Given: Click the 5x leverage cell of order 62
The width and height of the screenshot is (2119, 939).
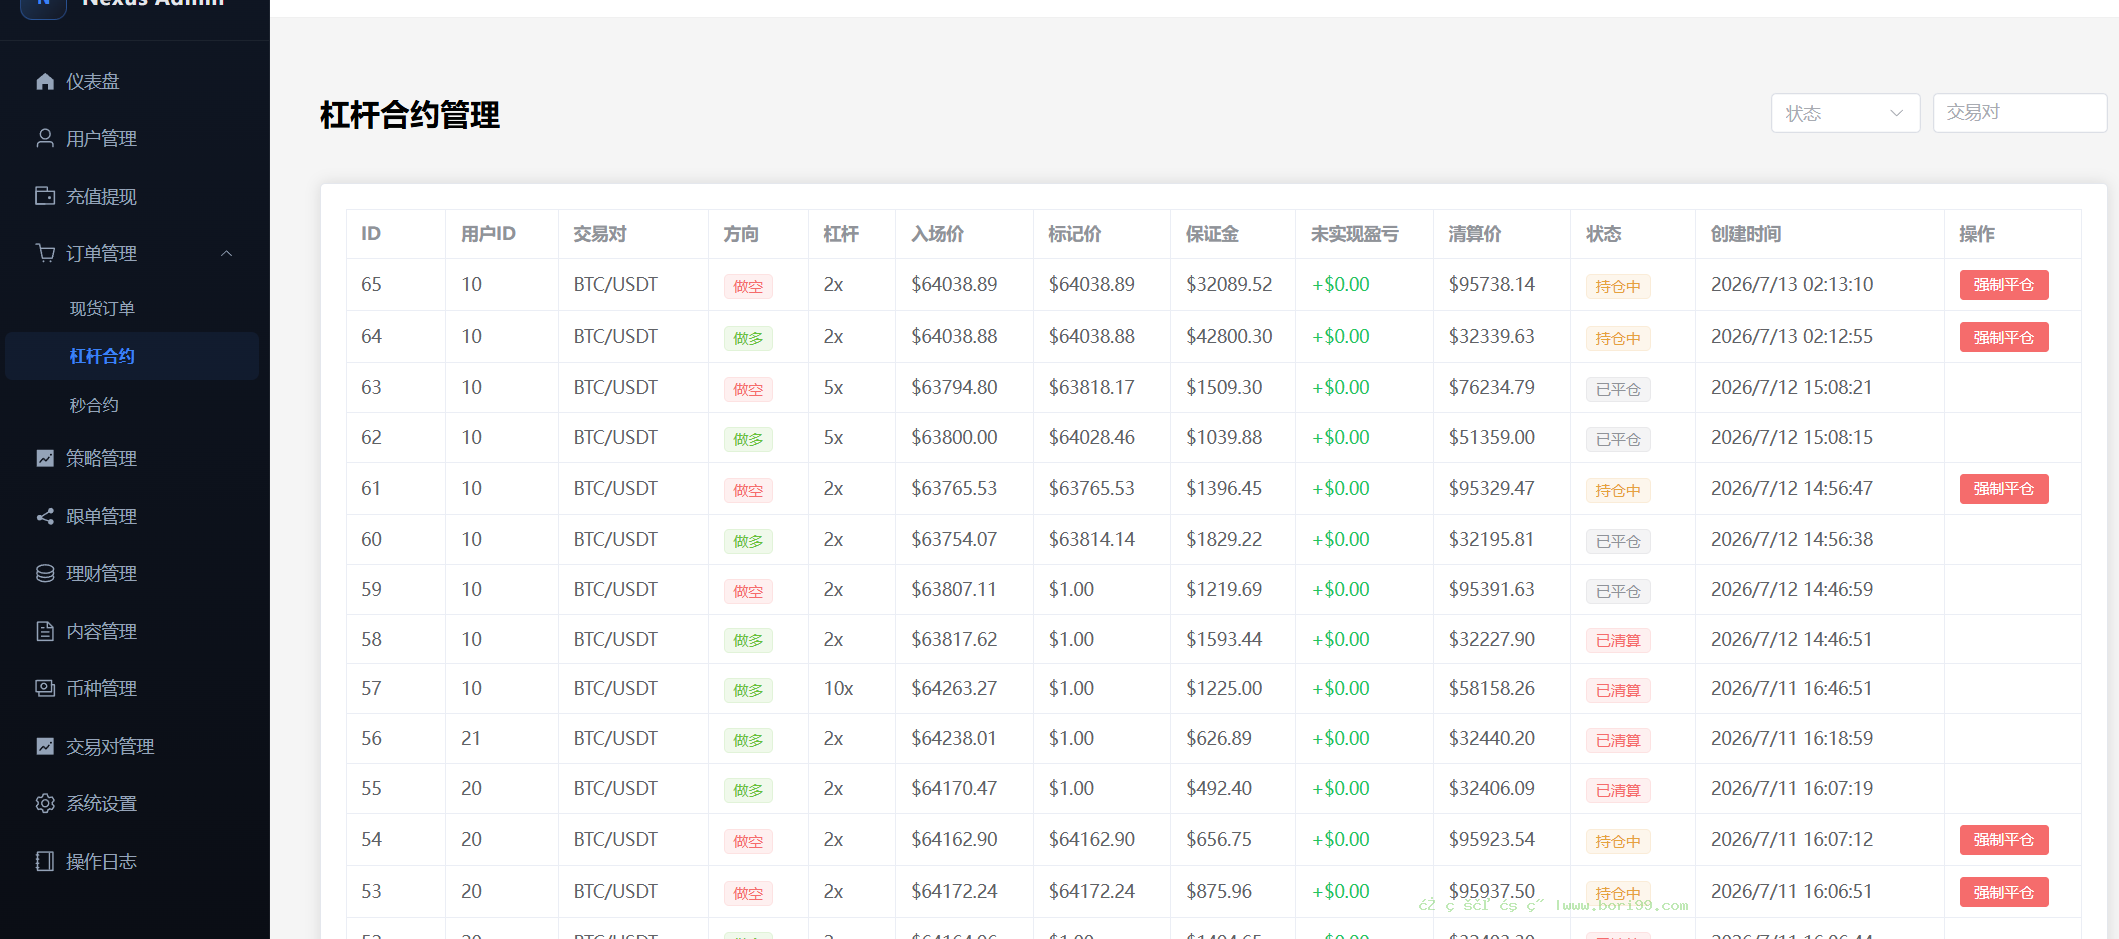Looking at the screenshot, I should [833, 437].
